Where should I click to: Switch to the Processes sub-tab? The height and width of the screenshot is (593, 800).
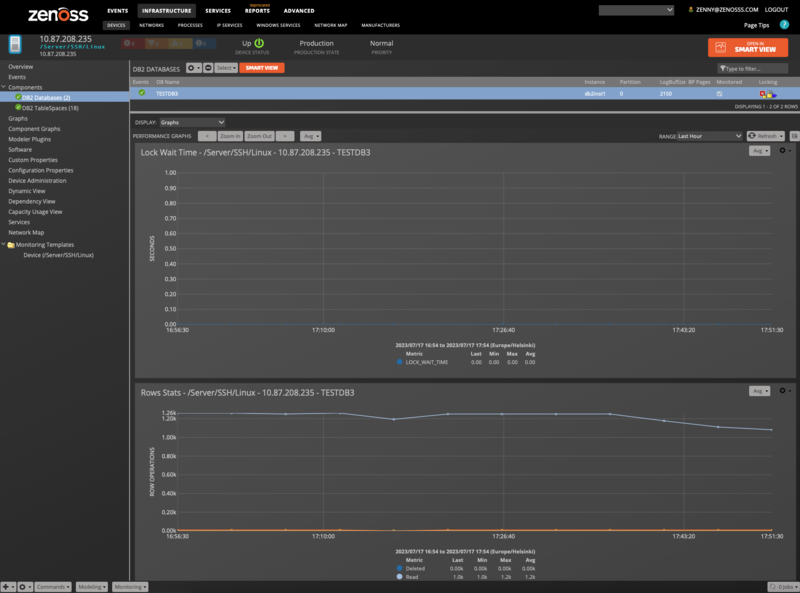point(190,25)
